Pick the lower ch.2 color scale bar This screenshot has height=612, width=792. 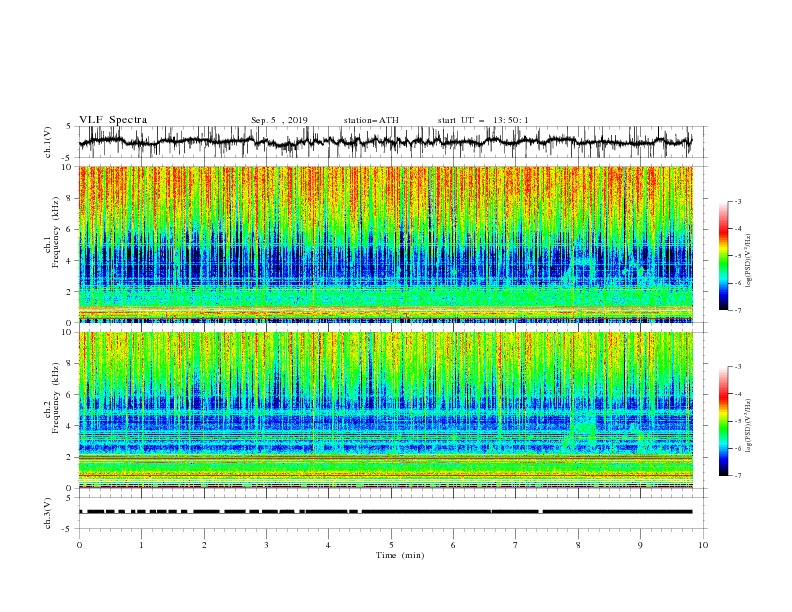(x=723, y=421)
